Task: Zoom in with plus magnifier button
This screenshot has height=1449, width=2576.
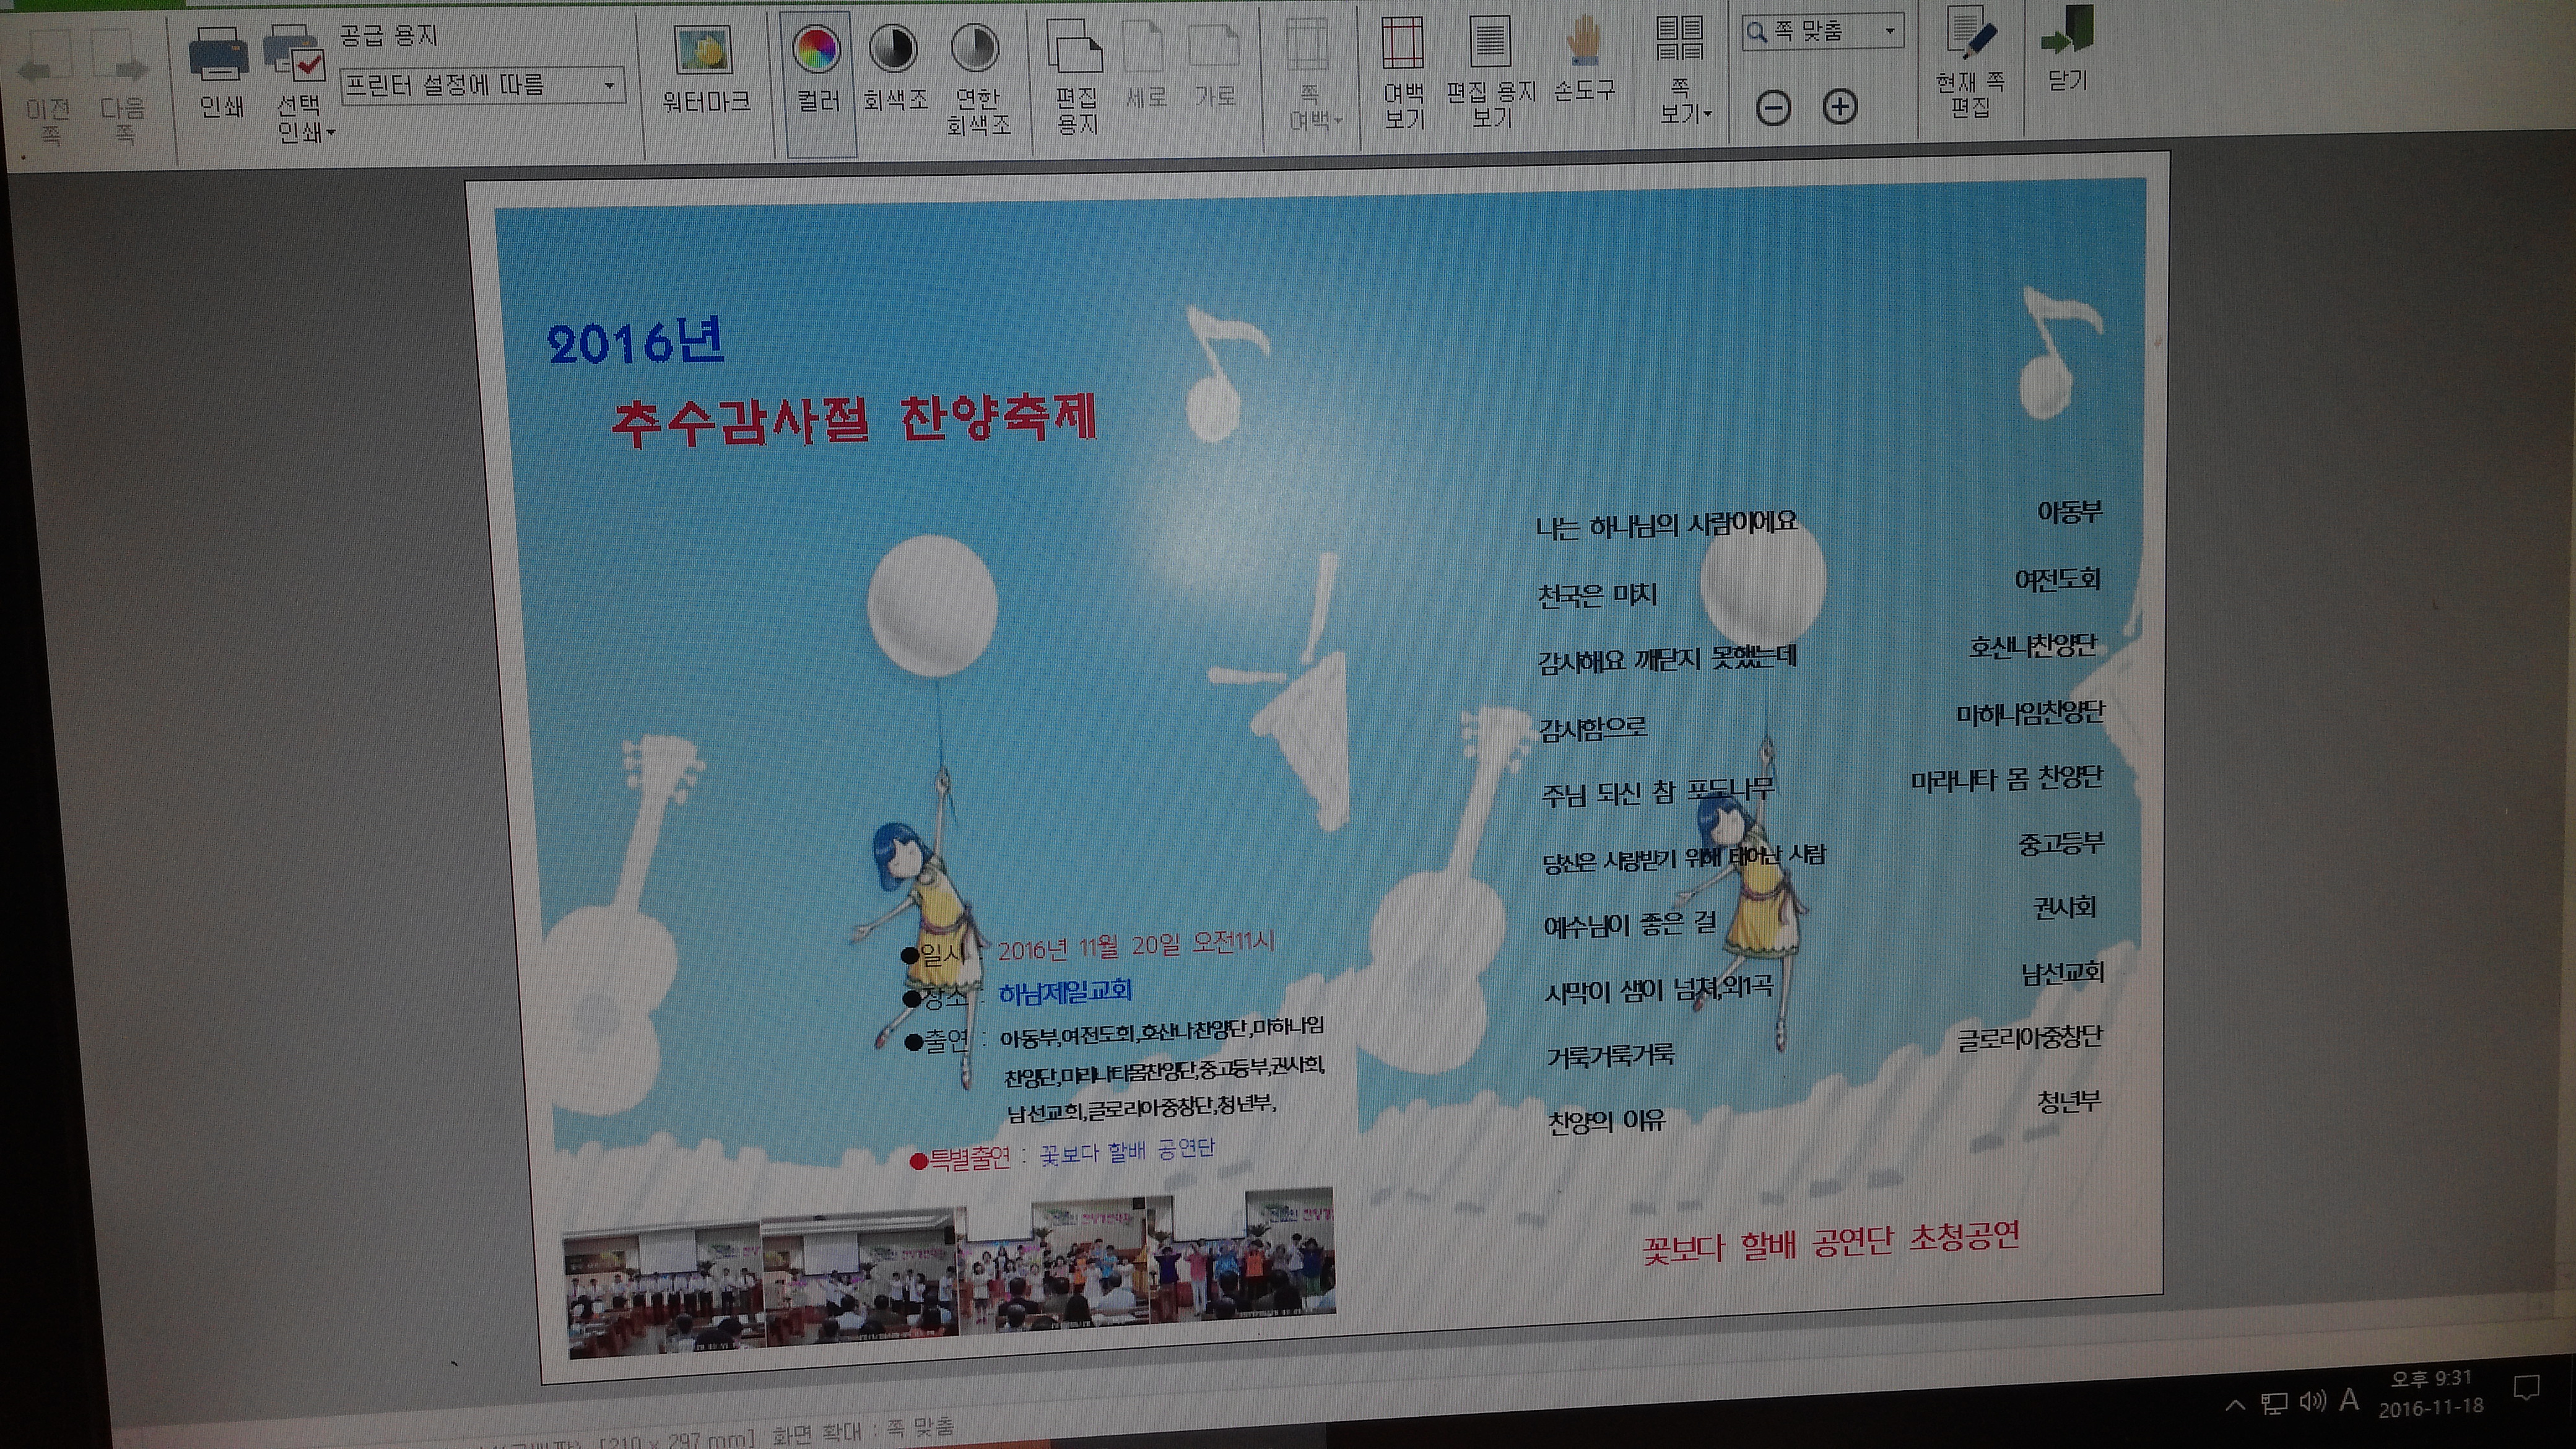Action: tap(1840, 107)
